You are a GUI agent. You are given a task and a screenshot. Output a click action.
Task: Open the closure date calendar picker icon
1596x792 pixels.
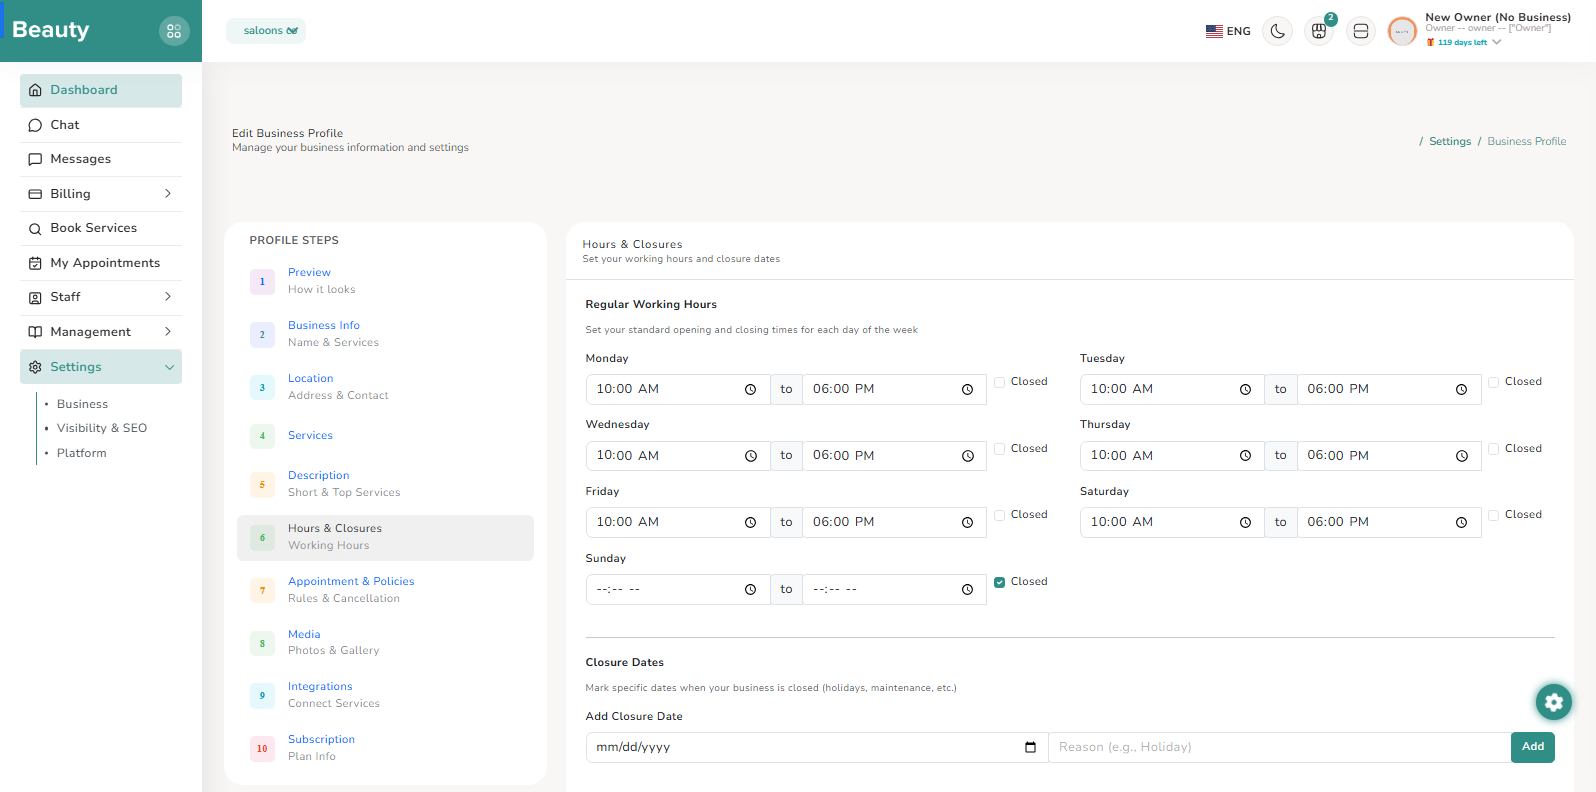coord(1030,747)
